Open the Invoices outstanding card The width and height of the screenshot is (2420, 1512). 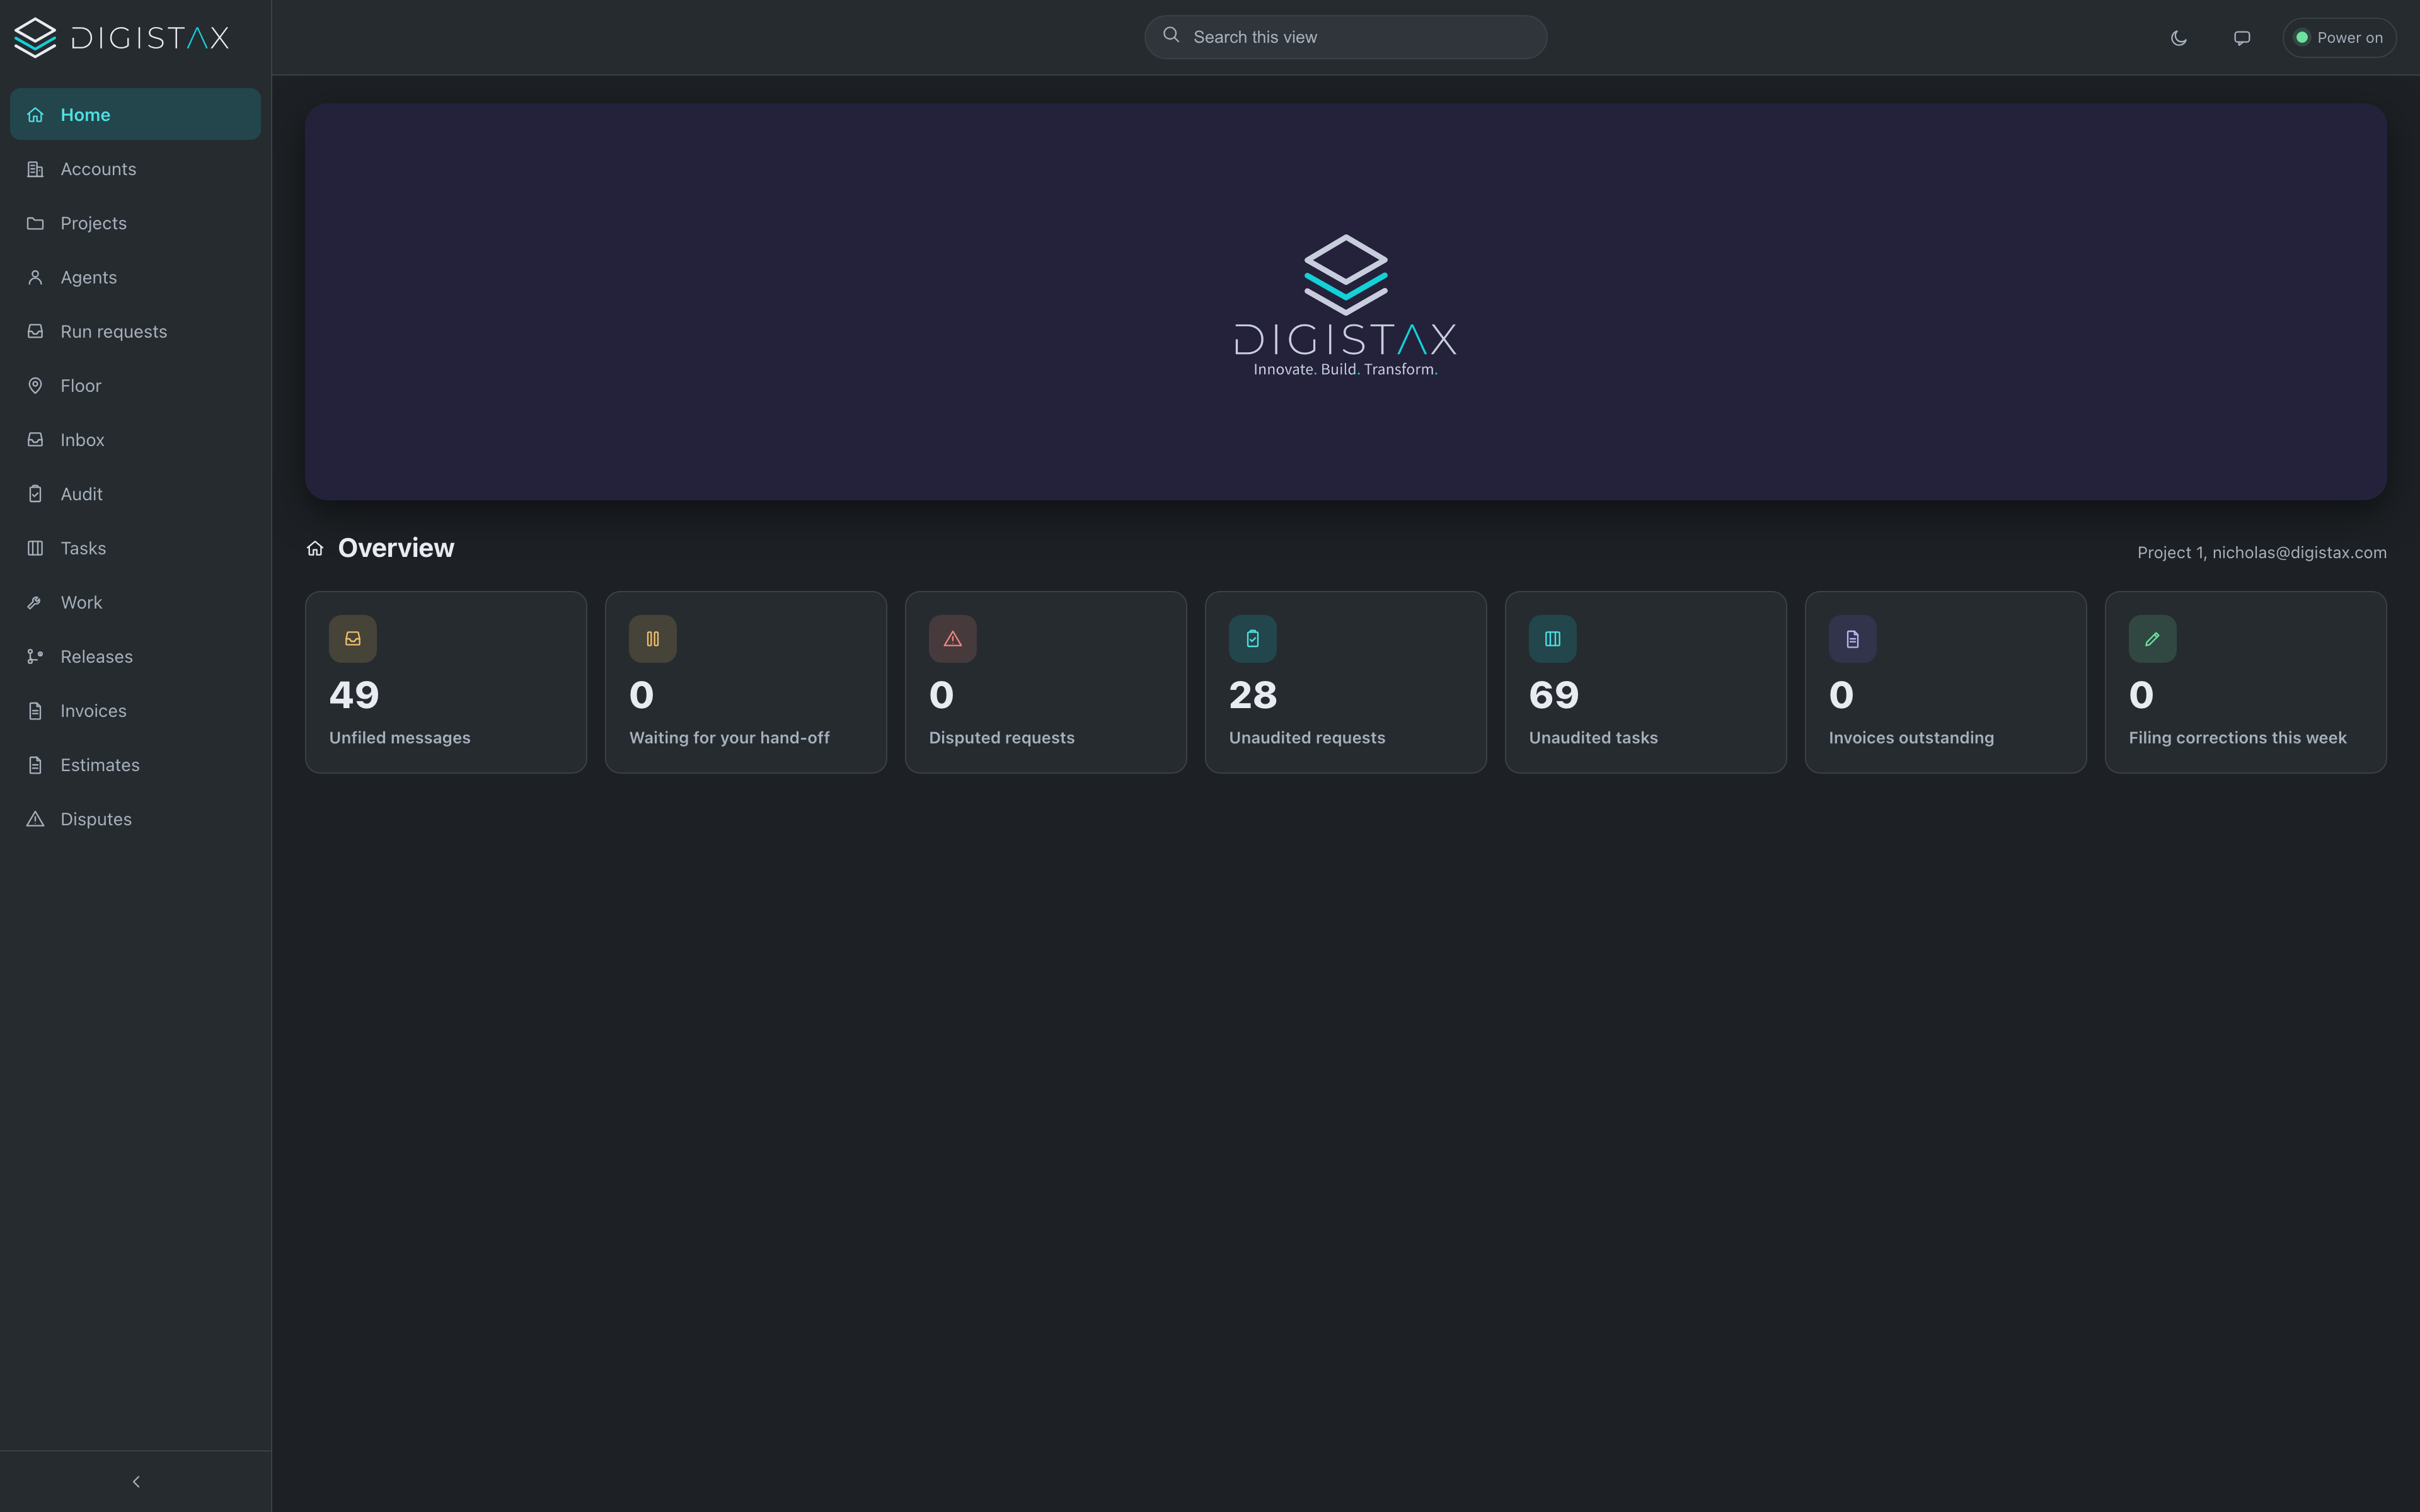pyautogui.click(x=1946, y=682)
